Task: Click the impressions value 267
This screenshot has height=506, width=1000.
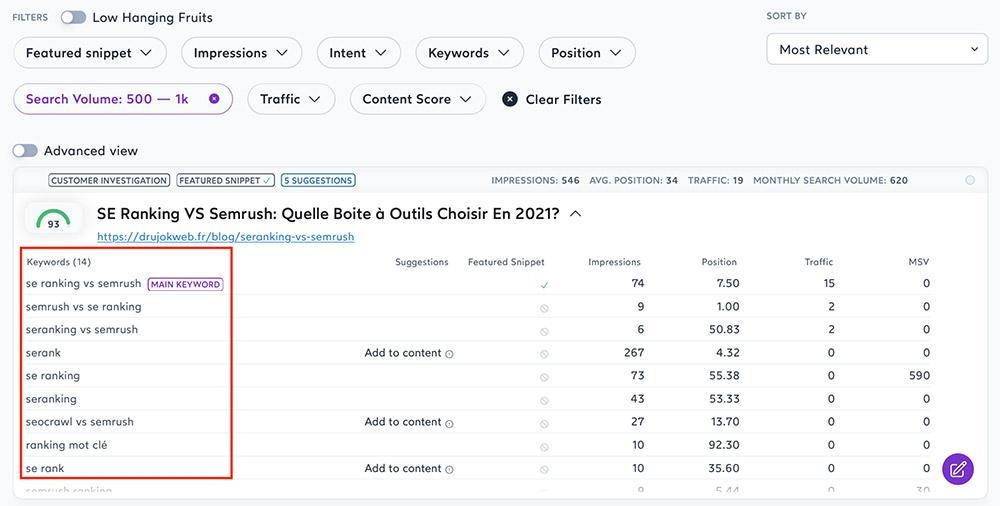Action: [x=633, y=352]
